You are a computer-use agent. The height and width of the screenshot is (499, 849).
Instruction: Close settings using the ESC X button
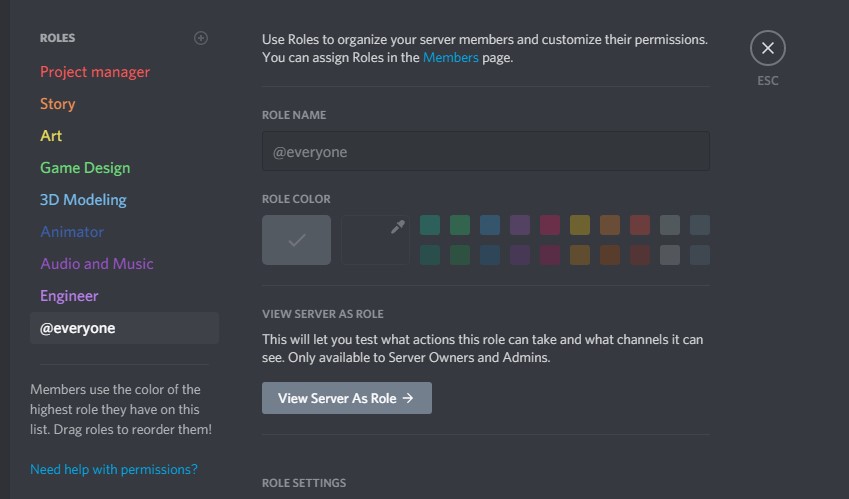(x=767, y=48)
